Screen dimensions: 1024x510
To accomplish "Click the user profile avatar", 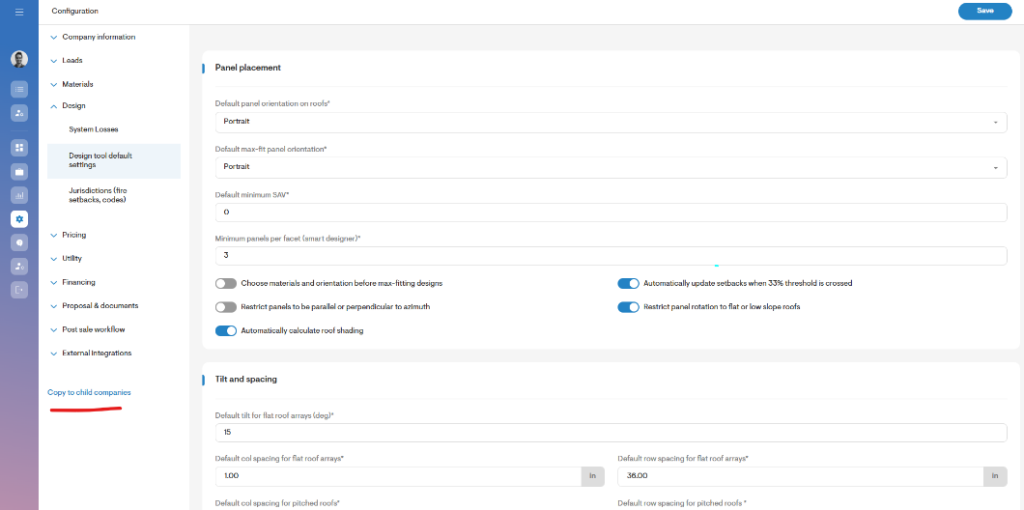I will (19, 59).
